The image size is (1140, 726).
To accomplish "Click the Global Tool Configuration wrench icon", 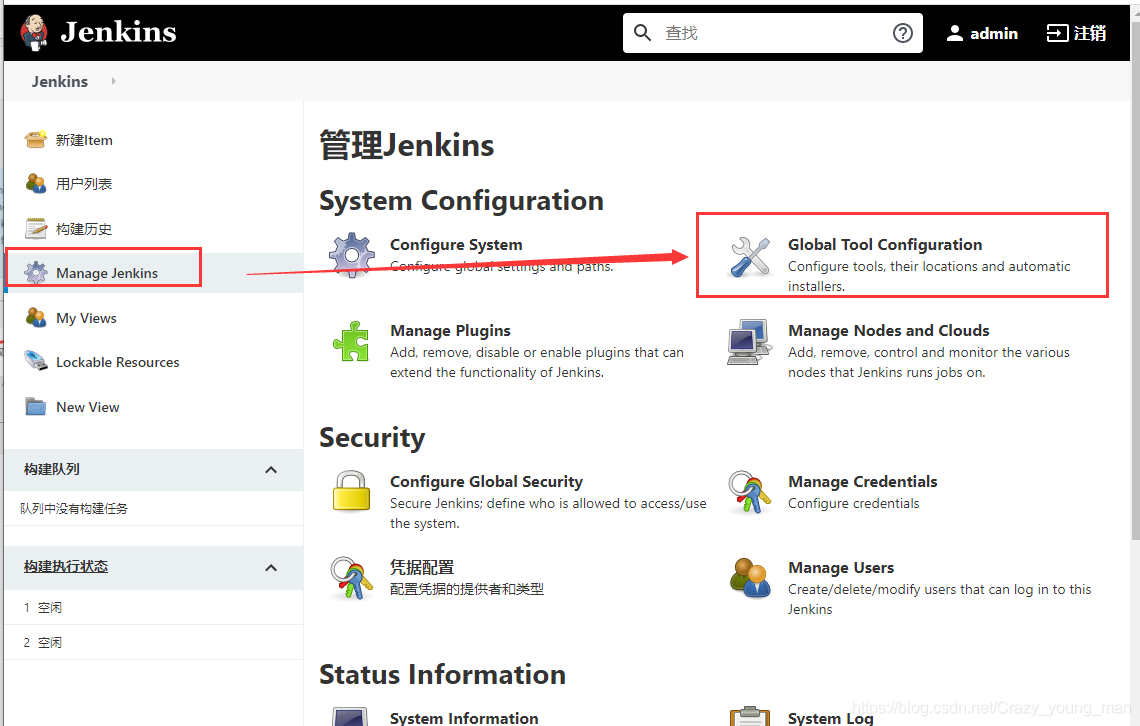I will click(750, 257).
